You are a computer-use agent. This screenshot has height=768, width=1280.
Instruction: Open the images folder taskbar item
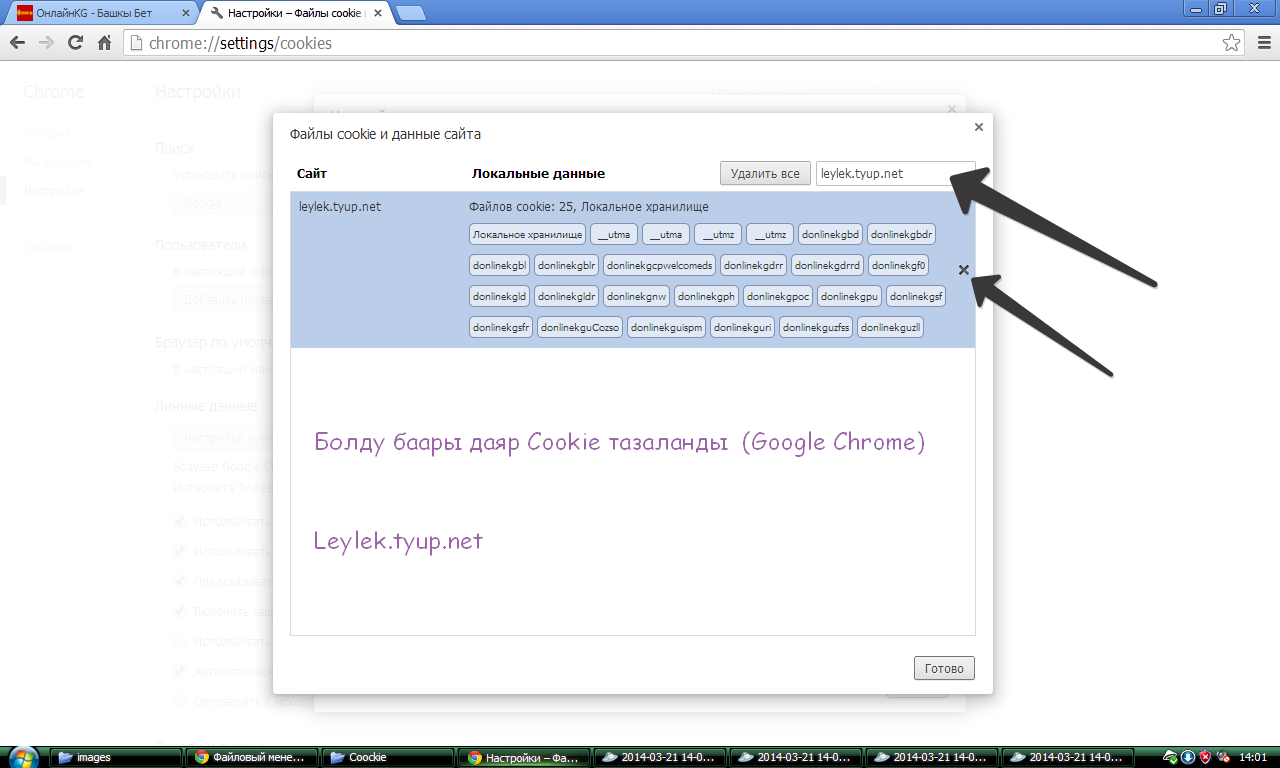click(x=116, y=757)
